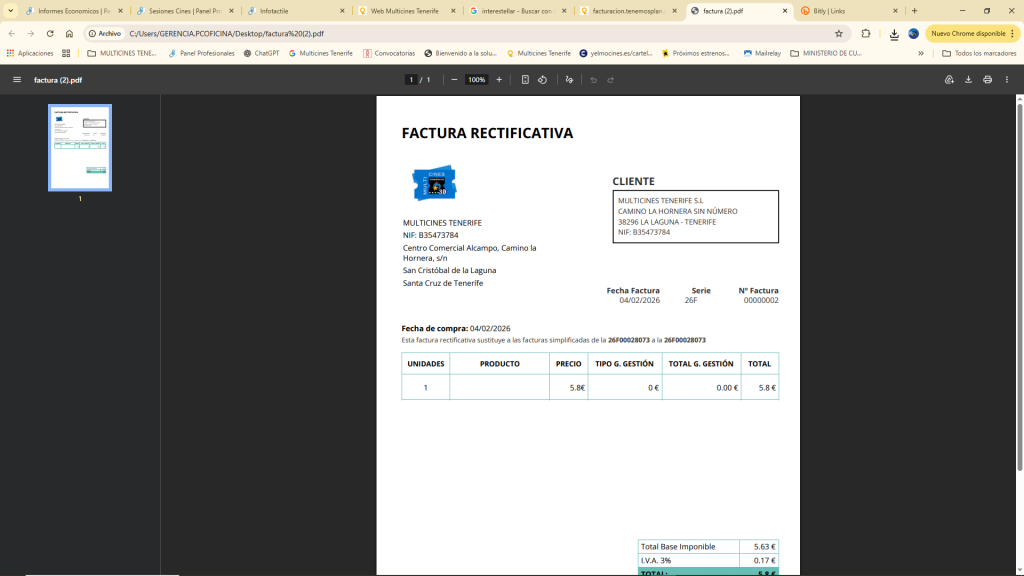Select the draw annotation tool
This screenshot has height=576, width=1024.
tap(569, 79)
